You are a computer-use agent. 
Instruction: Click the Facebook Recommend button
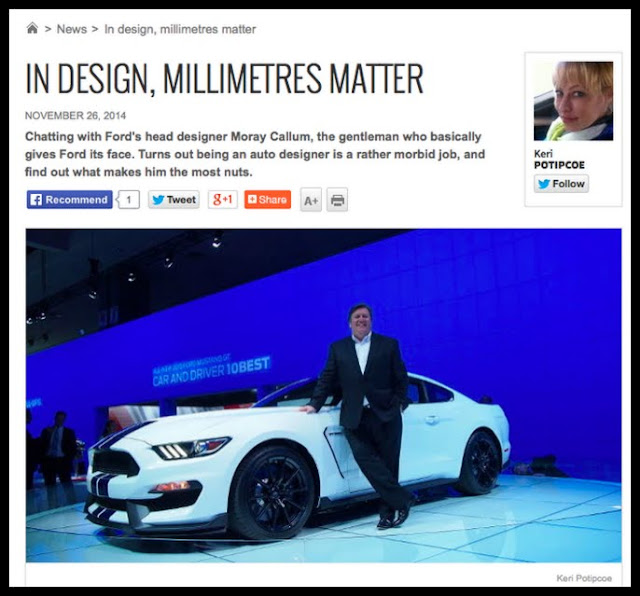(x=69, y=200)
